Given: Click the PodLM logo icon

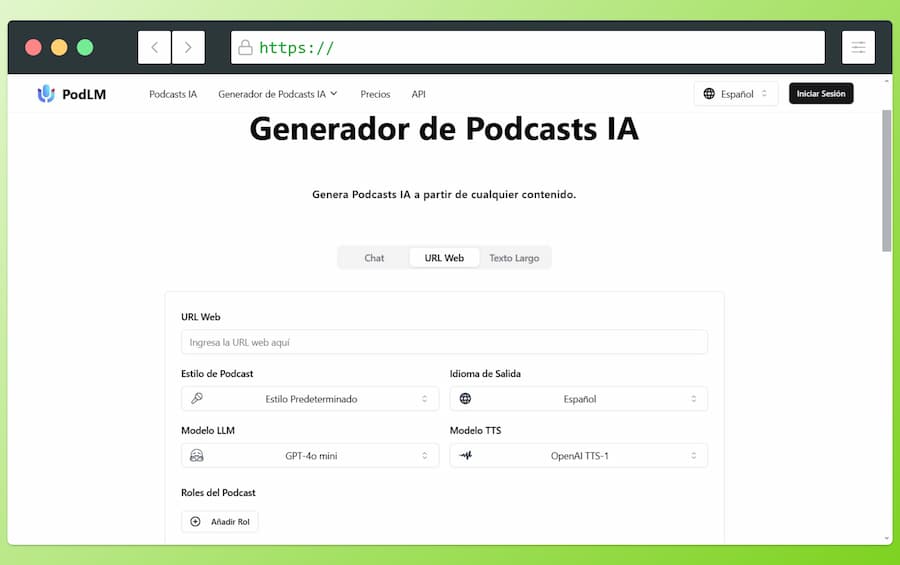Looking at the screenshot, I should tap(46, 94).
